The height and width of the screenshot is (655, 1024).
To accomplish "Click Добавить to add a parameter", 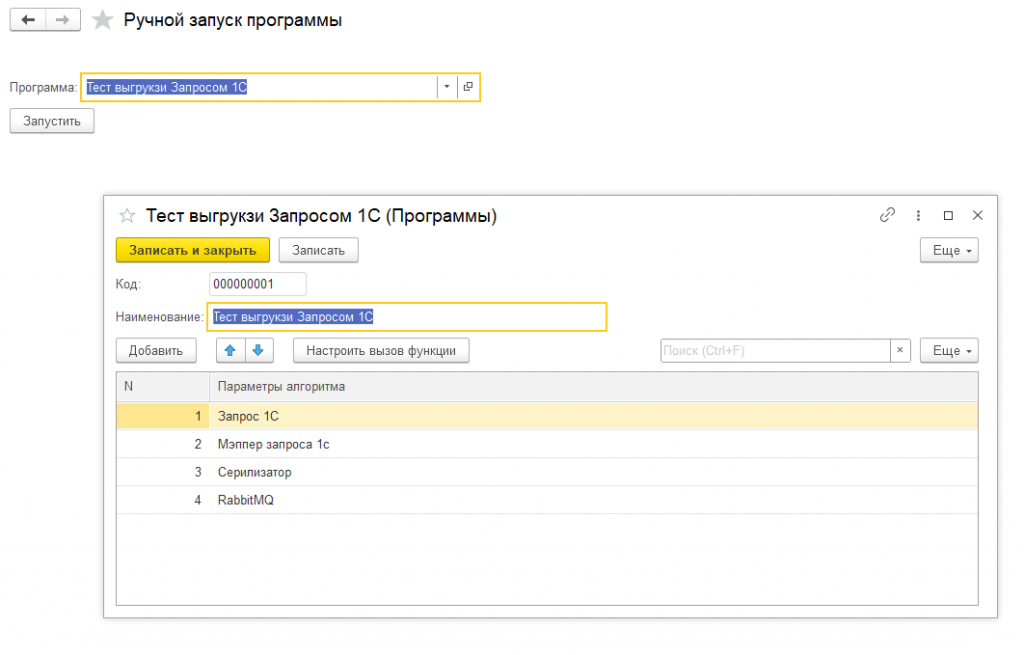I will (x=156, y=350).
